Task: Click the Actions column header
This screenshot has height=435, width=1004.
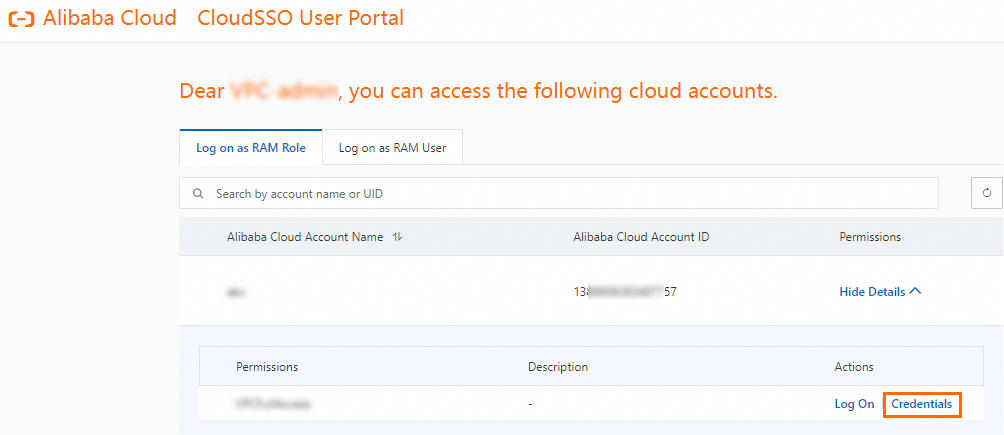Action: (854, 367)
